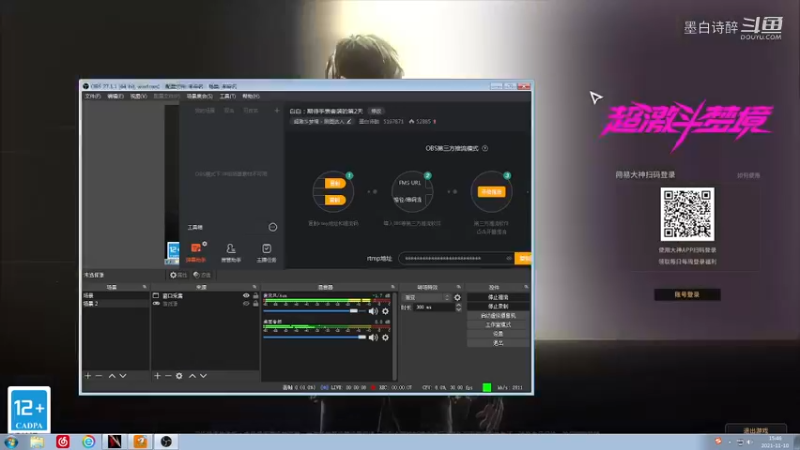Viewport: 800px width, 450px height.
Task: Add a new source with plus icon
Action: point(157,376)
